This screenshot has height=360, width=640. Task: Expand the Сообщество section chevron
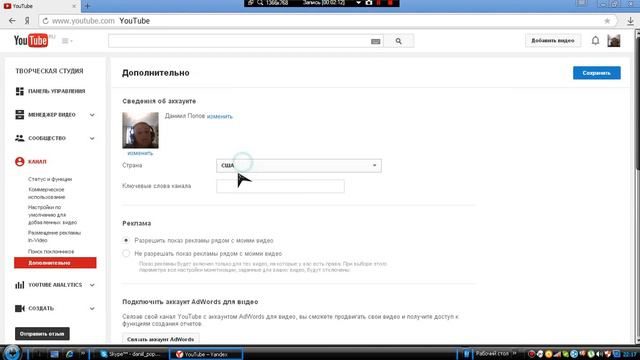[92, 138]
